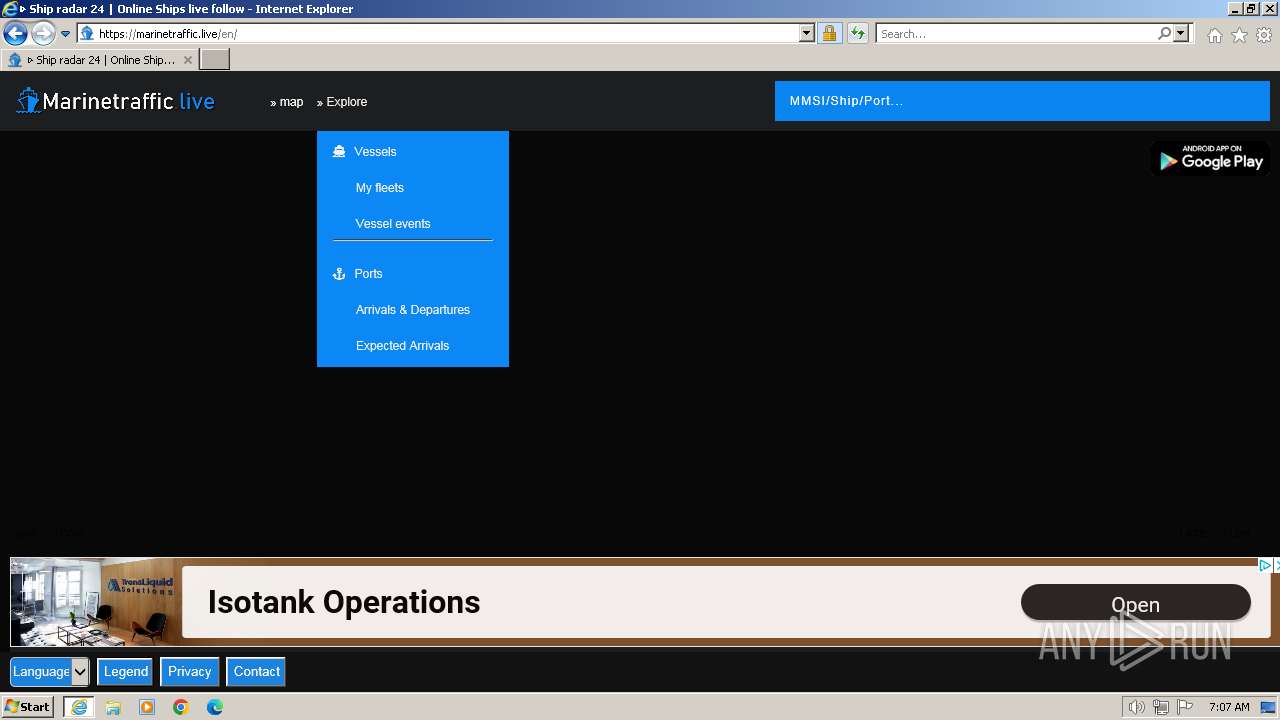Screen dimensions: 1280x720
Task: Launch Chrome from the taskbar
Action: coord(181,707)
